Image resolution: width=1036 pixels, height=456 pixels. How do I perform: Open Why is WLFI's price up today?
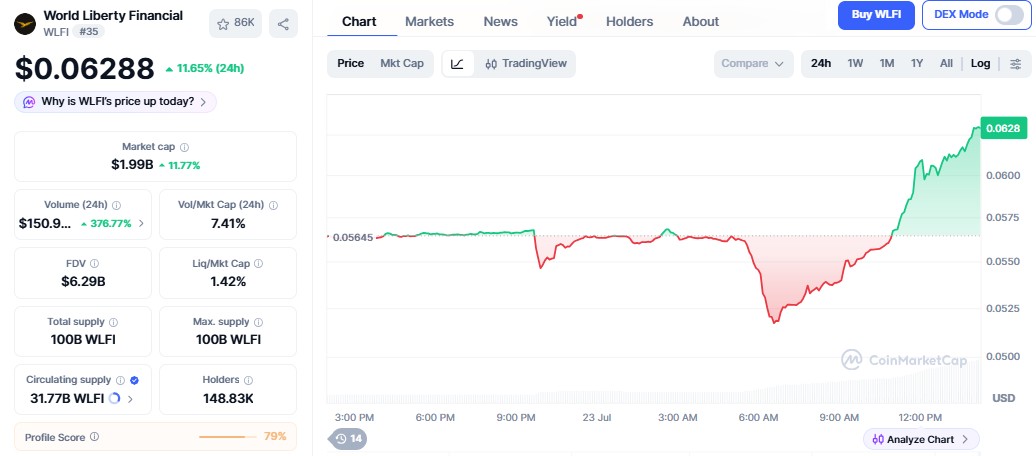(116, 102)
